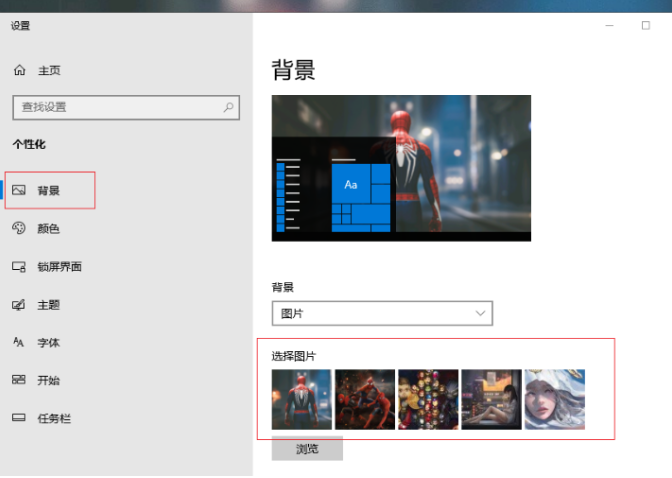Select 背景 in the sidebar
Viewport: 672px width, 478px height.
[x=50, y=190]
